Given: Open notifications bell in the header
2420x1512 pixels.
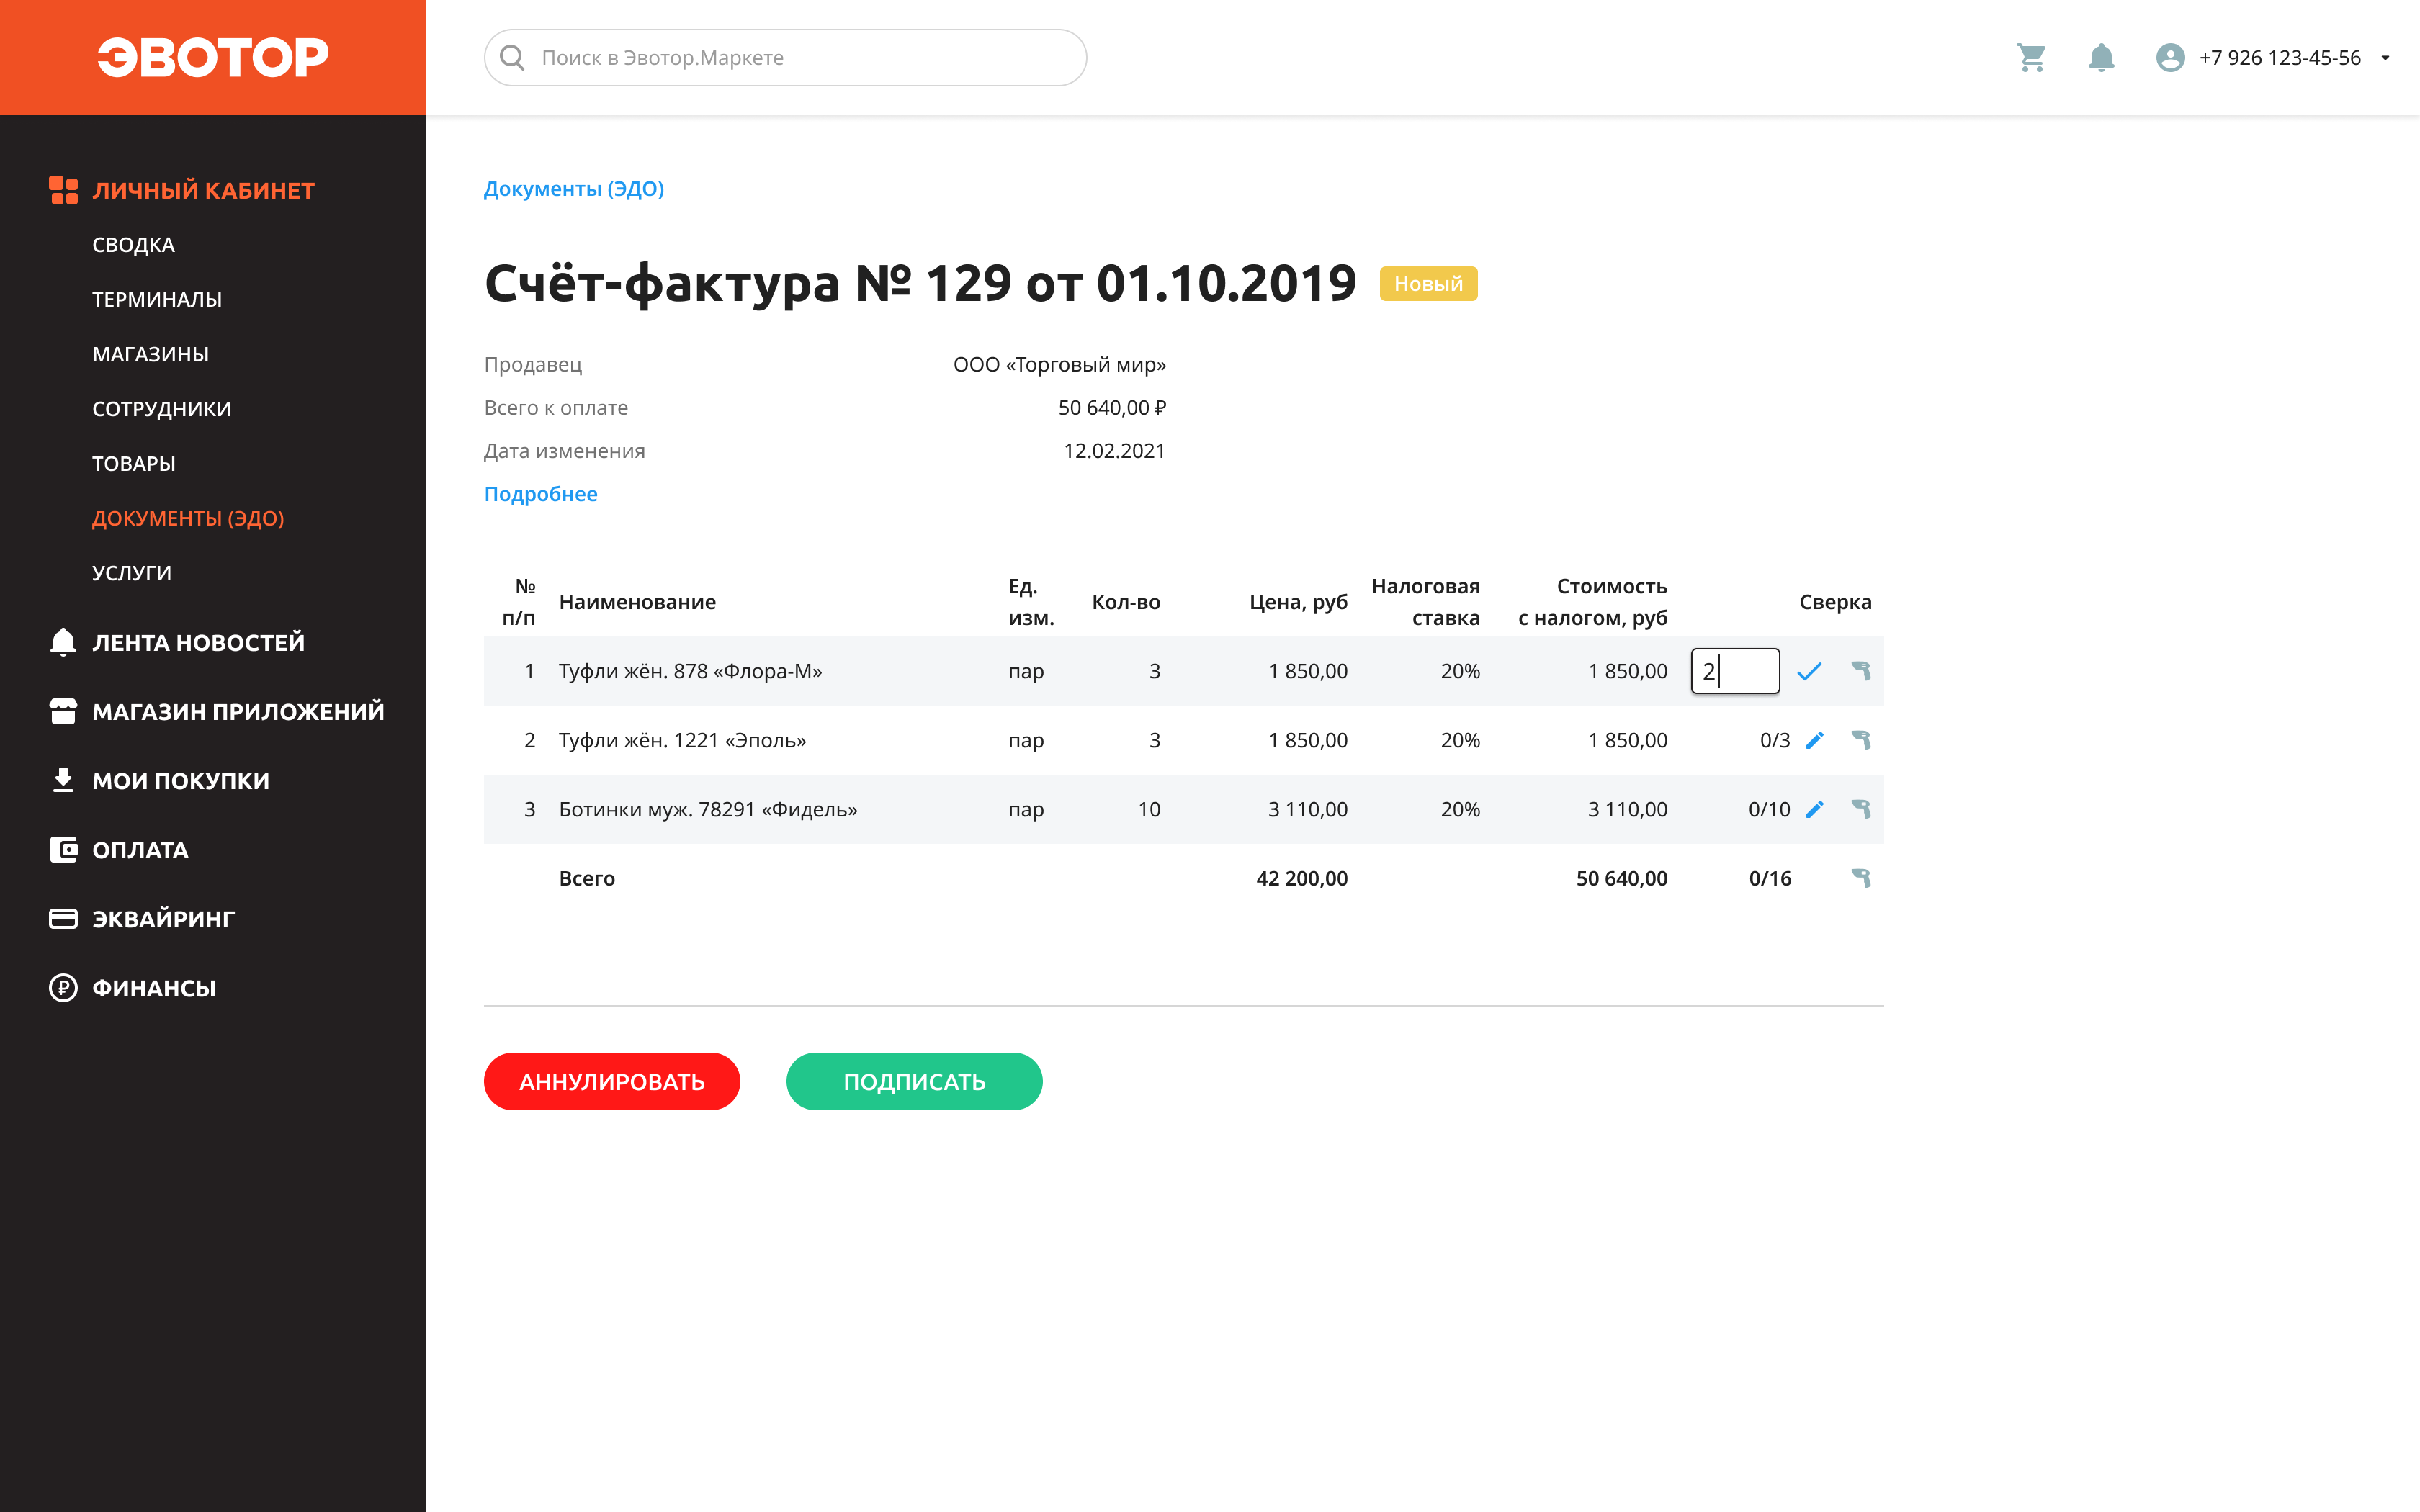Looking at the screenshot, I should coord(2101,58).
